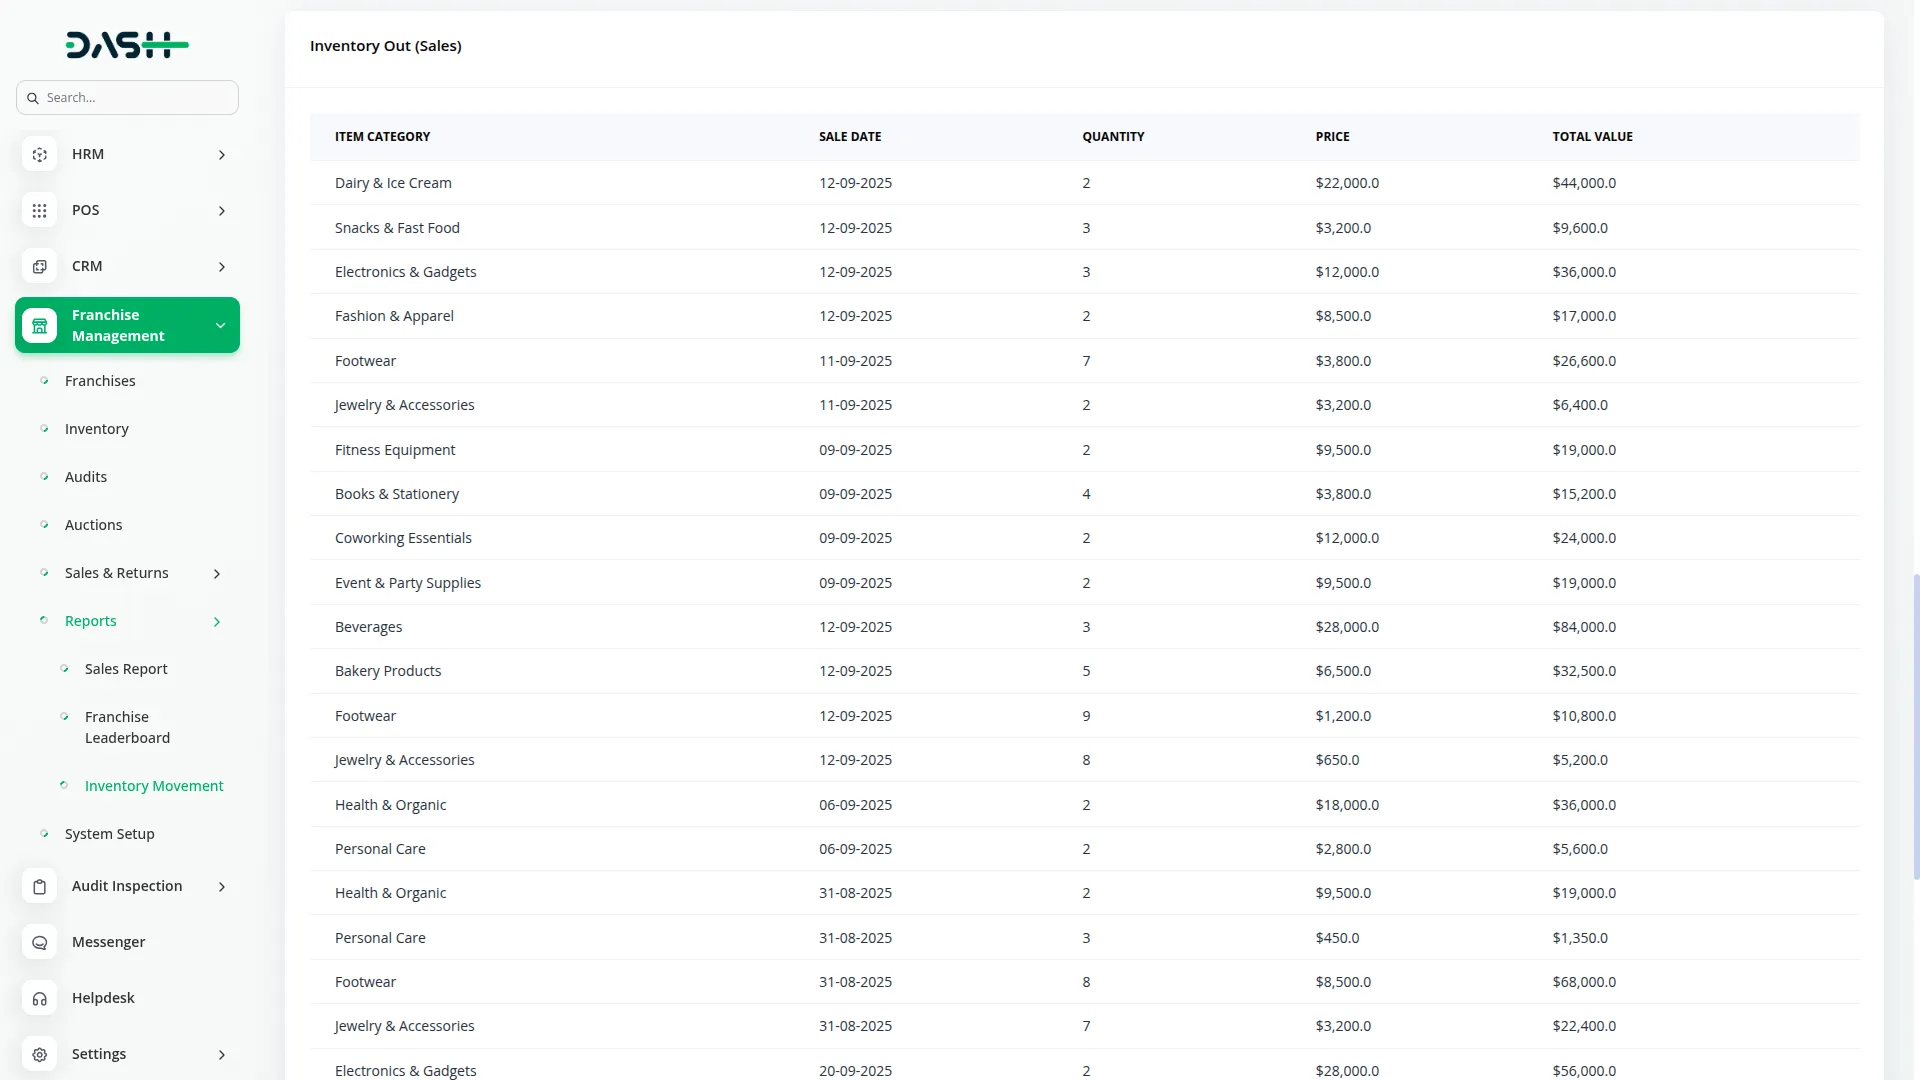The image size is (1920, 1080).
Task: Click the POS grid icon
Action: pos(39,211)
